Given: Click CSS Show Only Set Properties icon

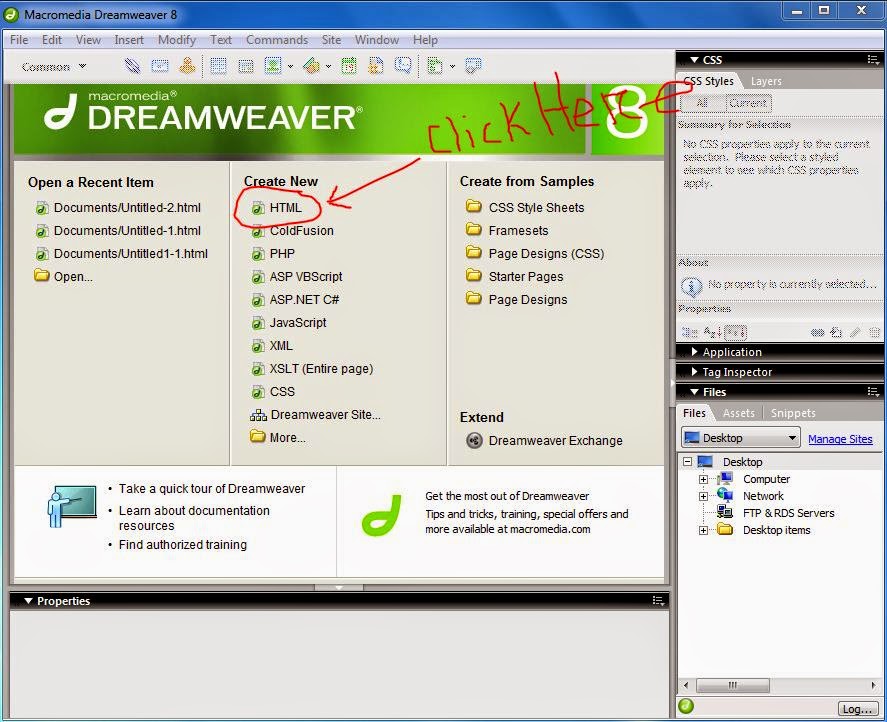Looking at the screenshot, I should (x=736, y=333).
